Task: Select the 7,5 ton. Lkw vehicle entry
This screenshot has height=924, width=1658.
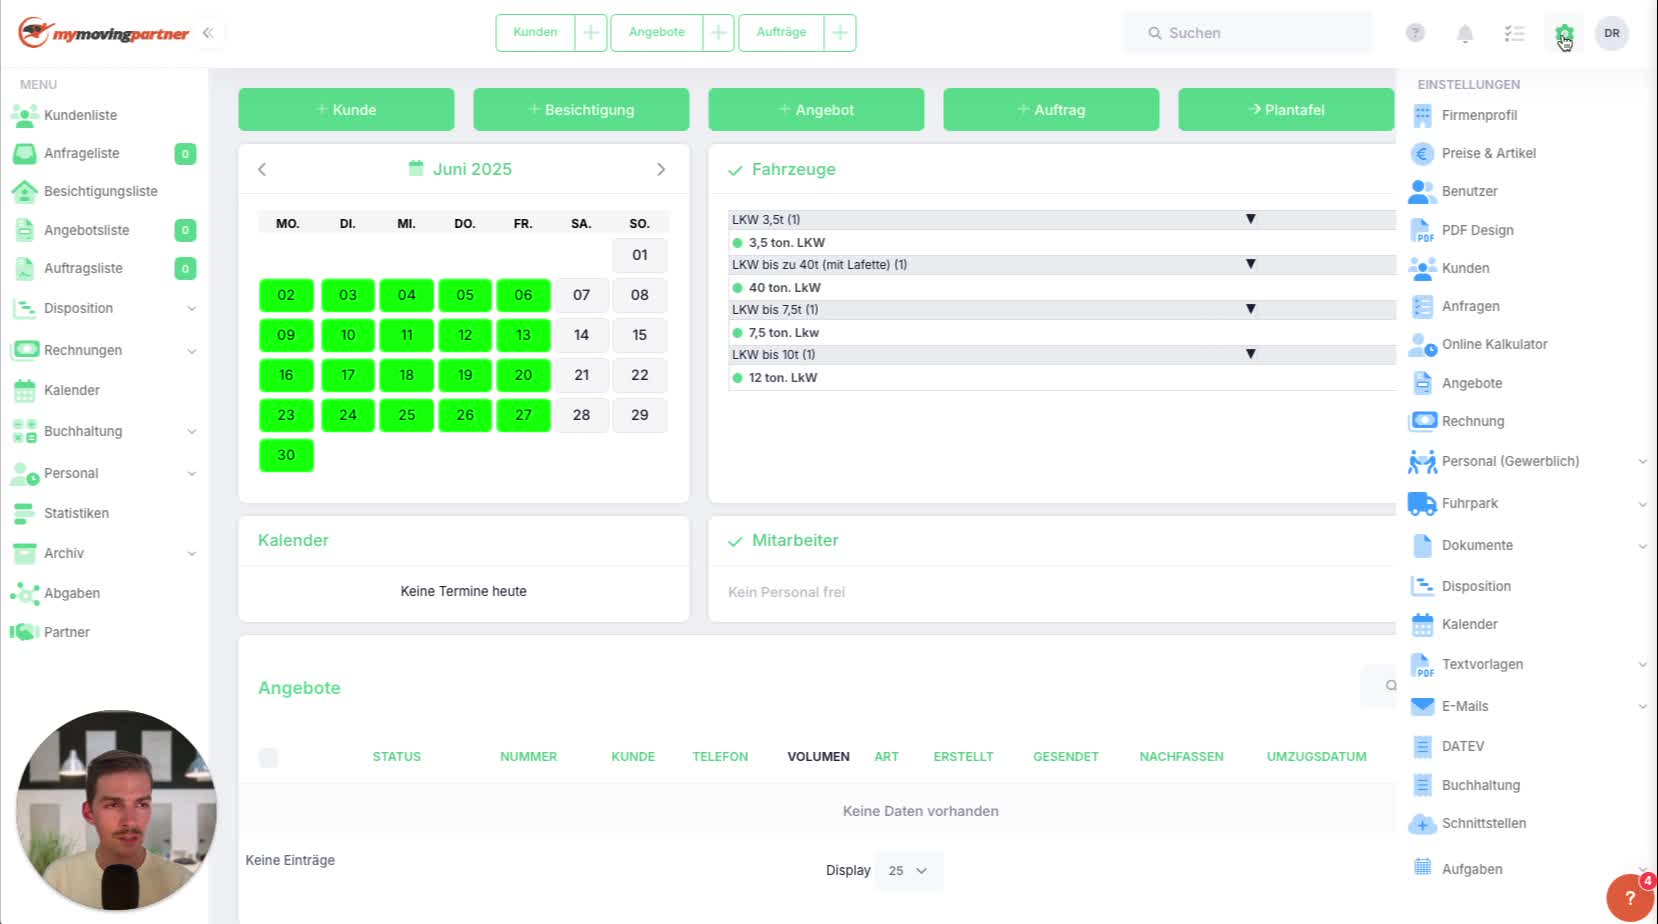Action: 784,333
